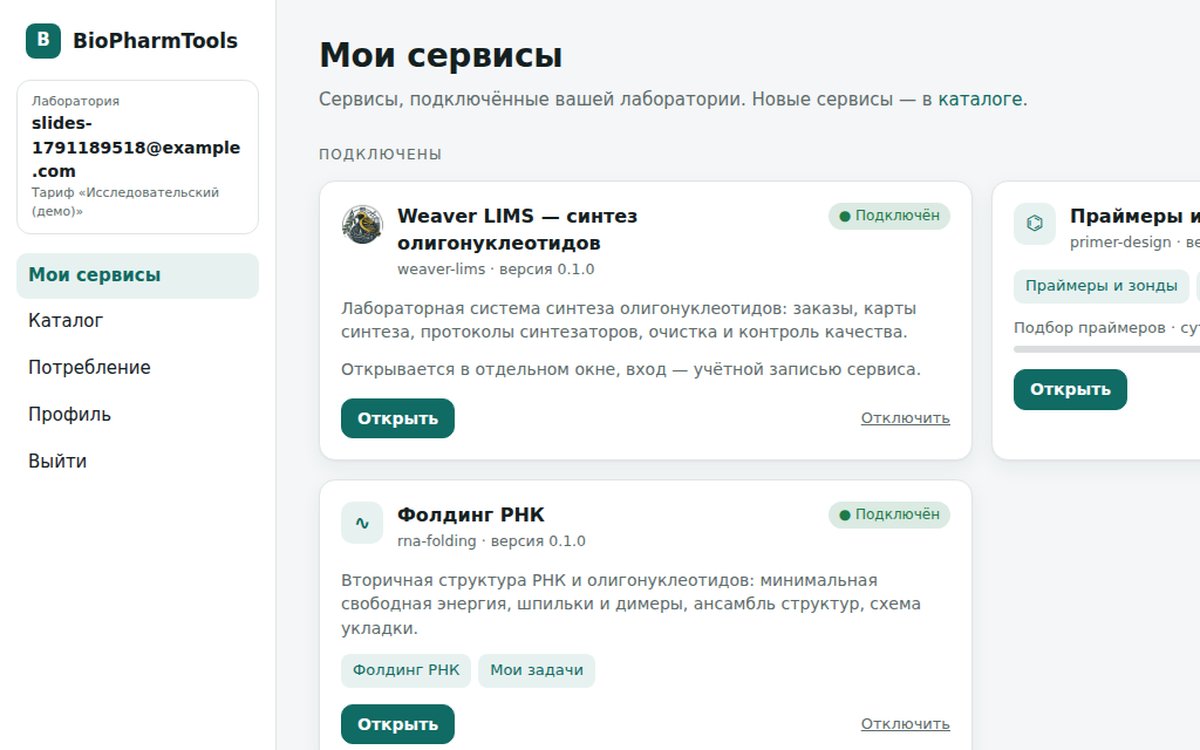
Task: Disconnect Фолдинг РНК via Отключить
Action: pyautogui.click(x=905, y=724)
